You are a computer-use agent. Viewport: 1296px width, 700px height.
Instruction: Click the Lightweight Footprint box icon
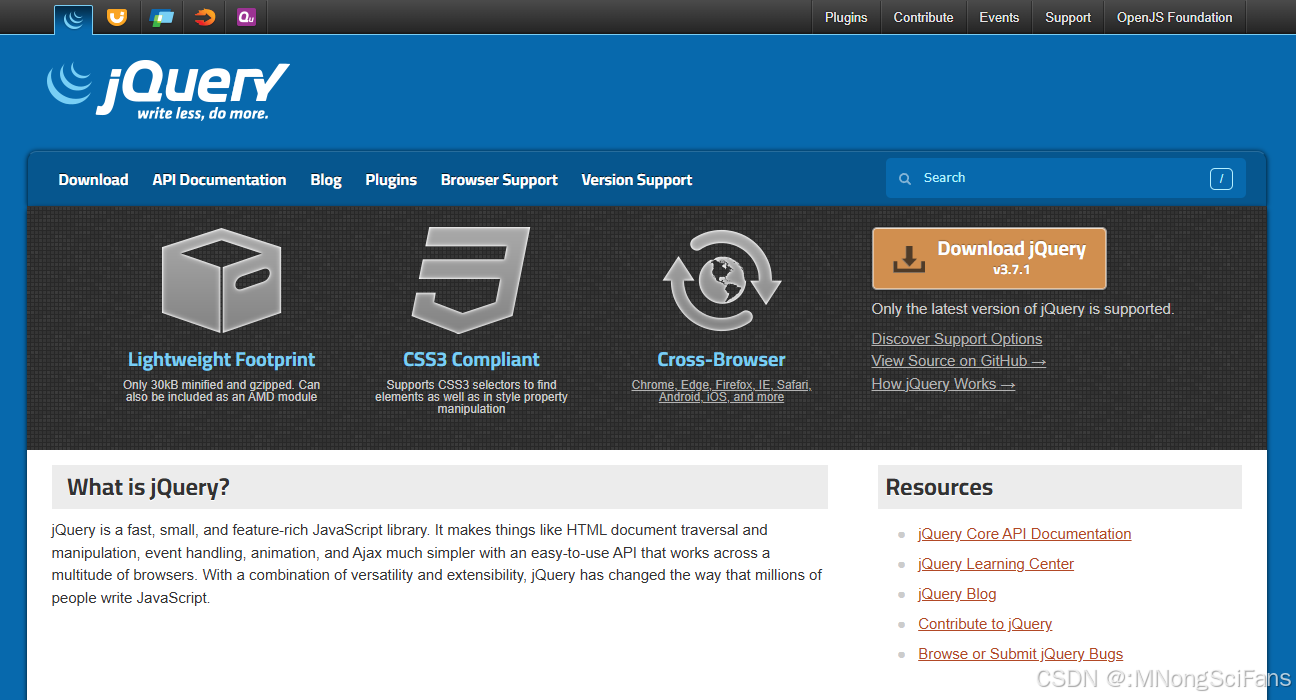pyautogui.click(x=222, y=281)
